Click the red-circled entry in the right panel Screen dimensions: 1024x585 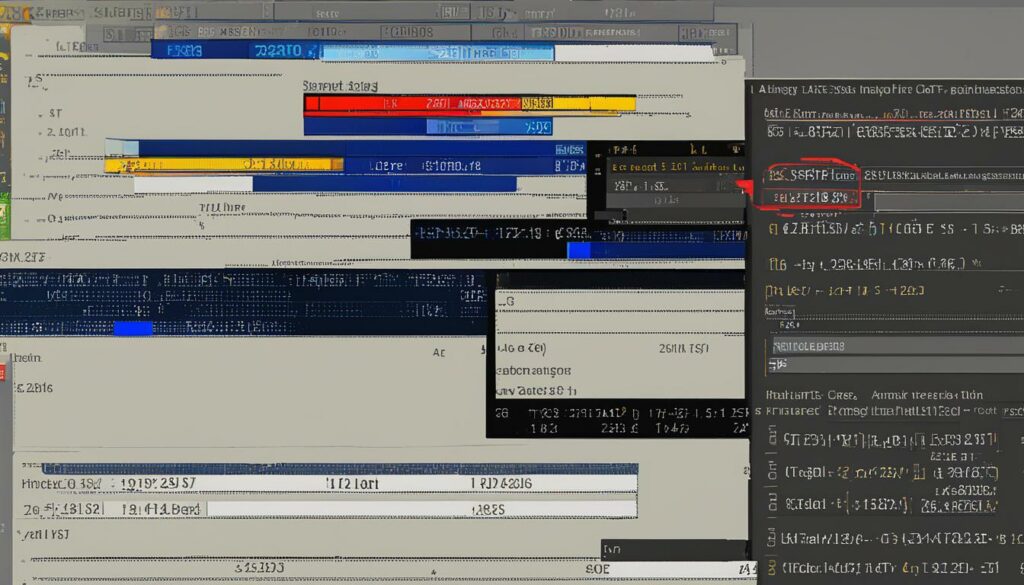809,186
